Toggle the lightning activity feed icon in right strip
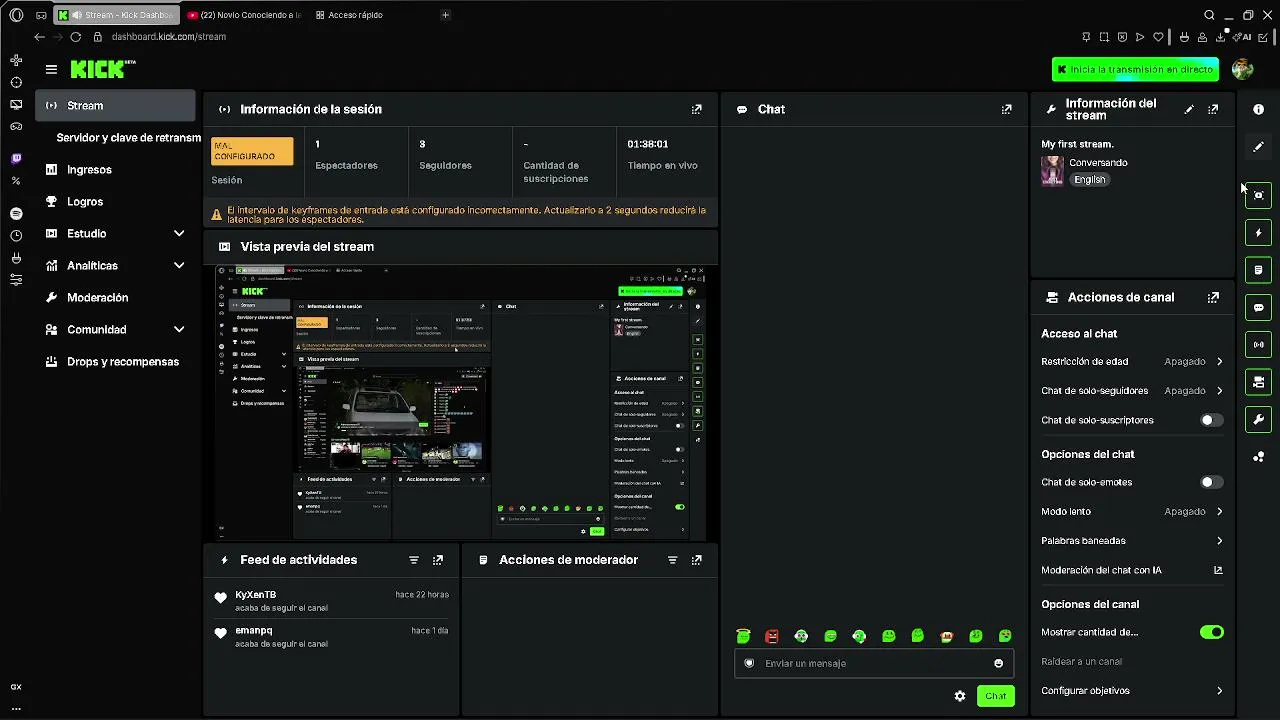 (1259, 233)
